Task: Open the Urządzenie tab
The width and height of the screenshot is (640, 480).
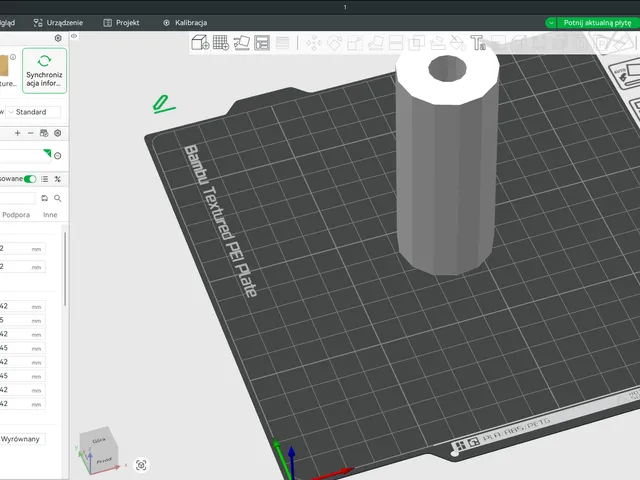Action: tap(58, 23)
